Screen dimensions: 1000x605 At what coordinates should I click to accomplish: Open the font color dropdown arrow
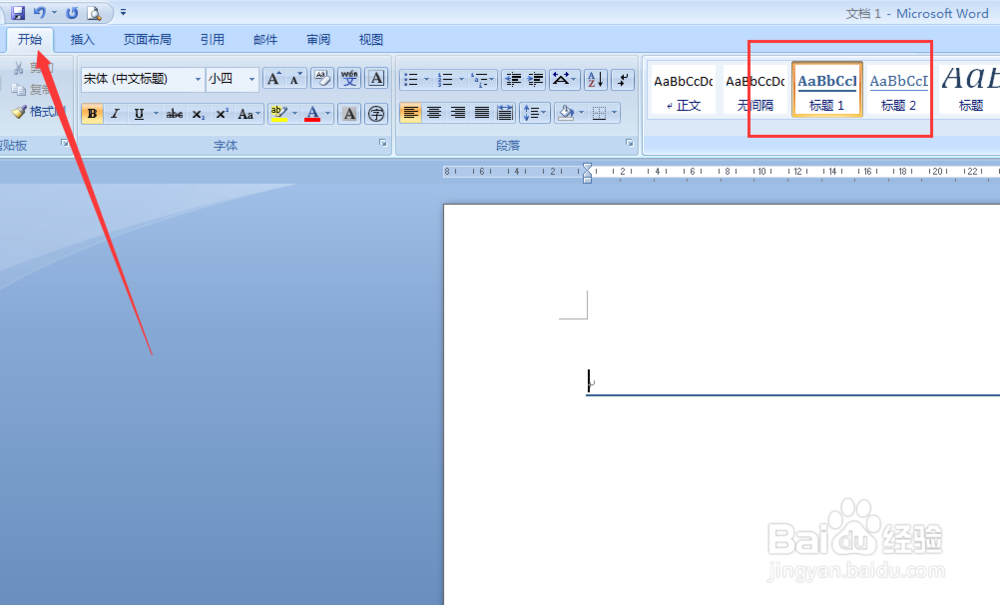pos(328,113)
